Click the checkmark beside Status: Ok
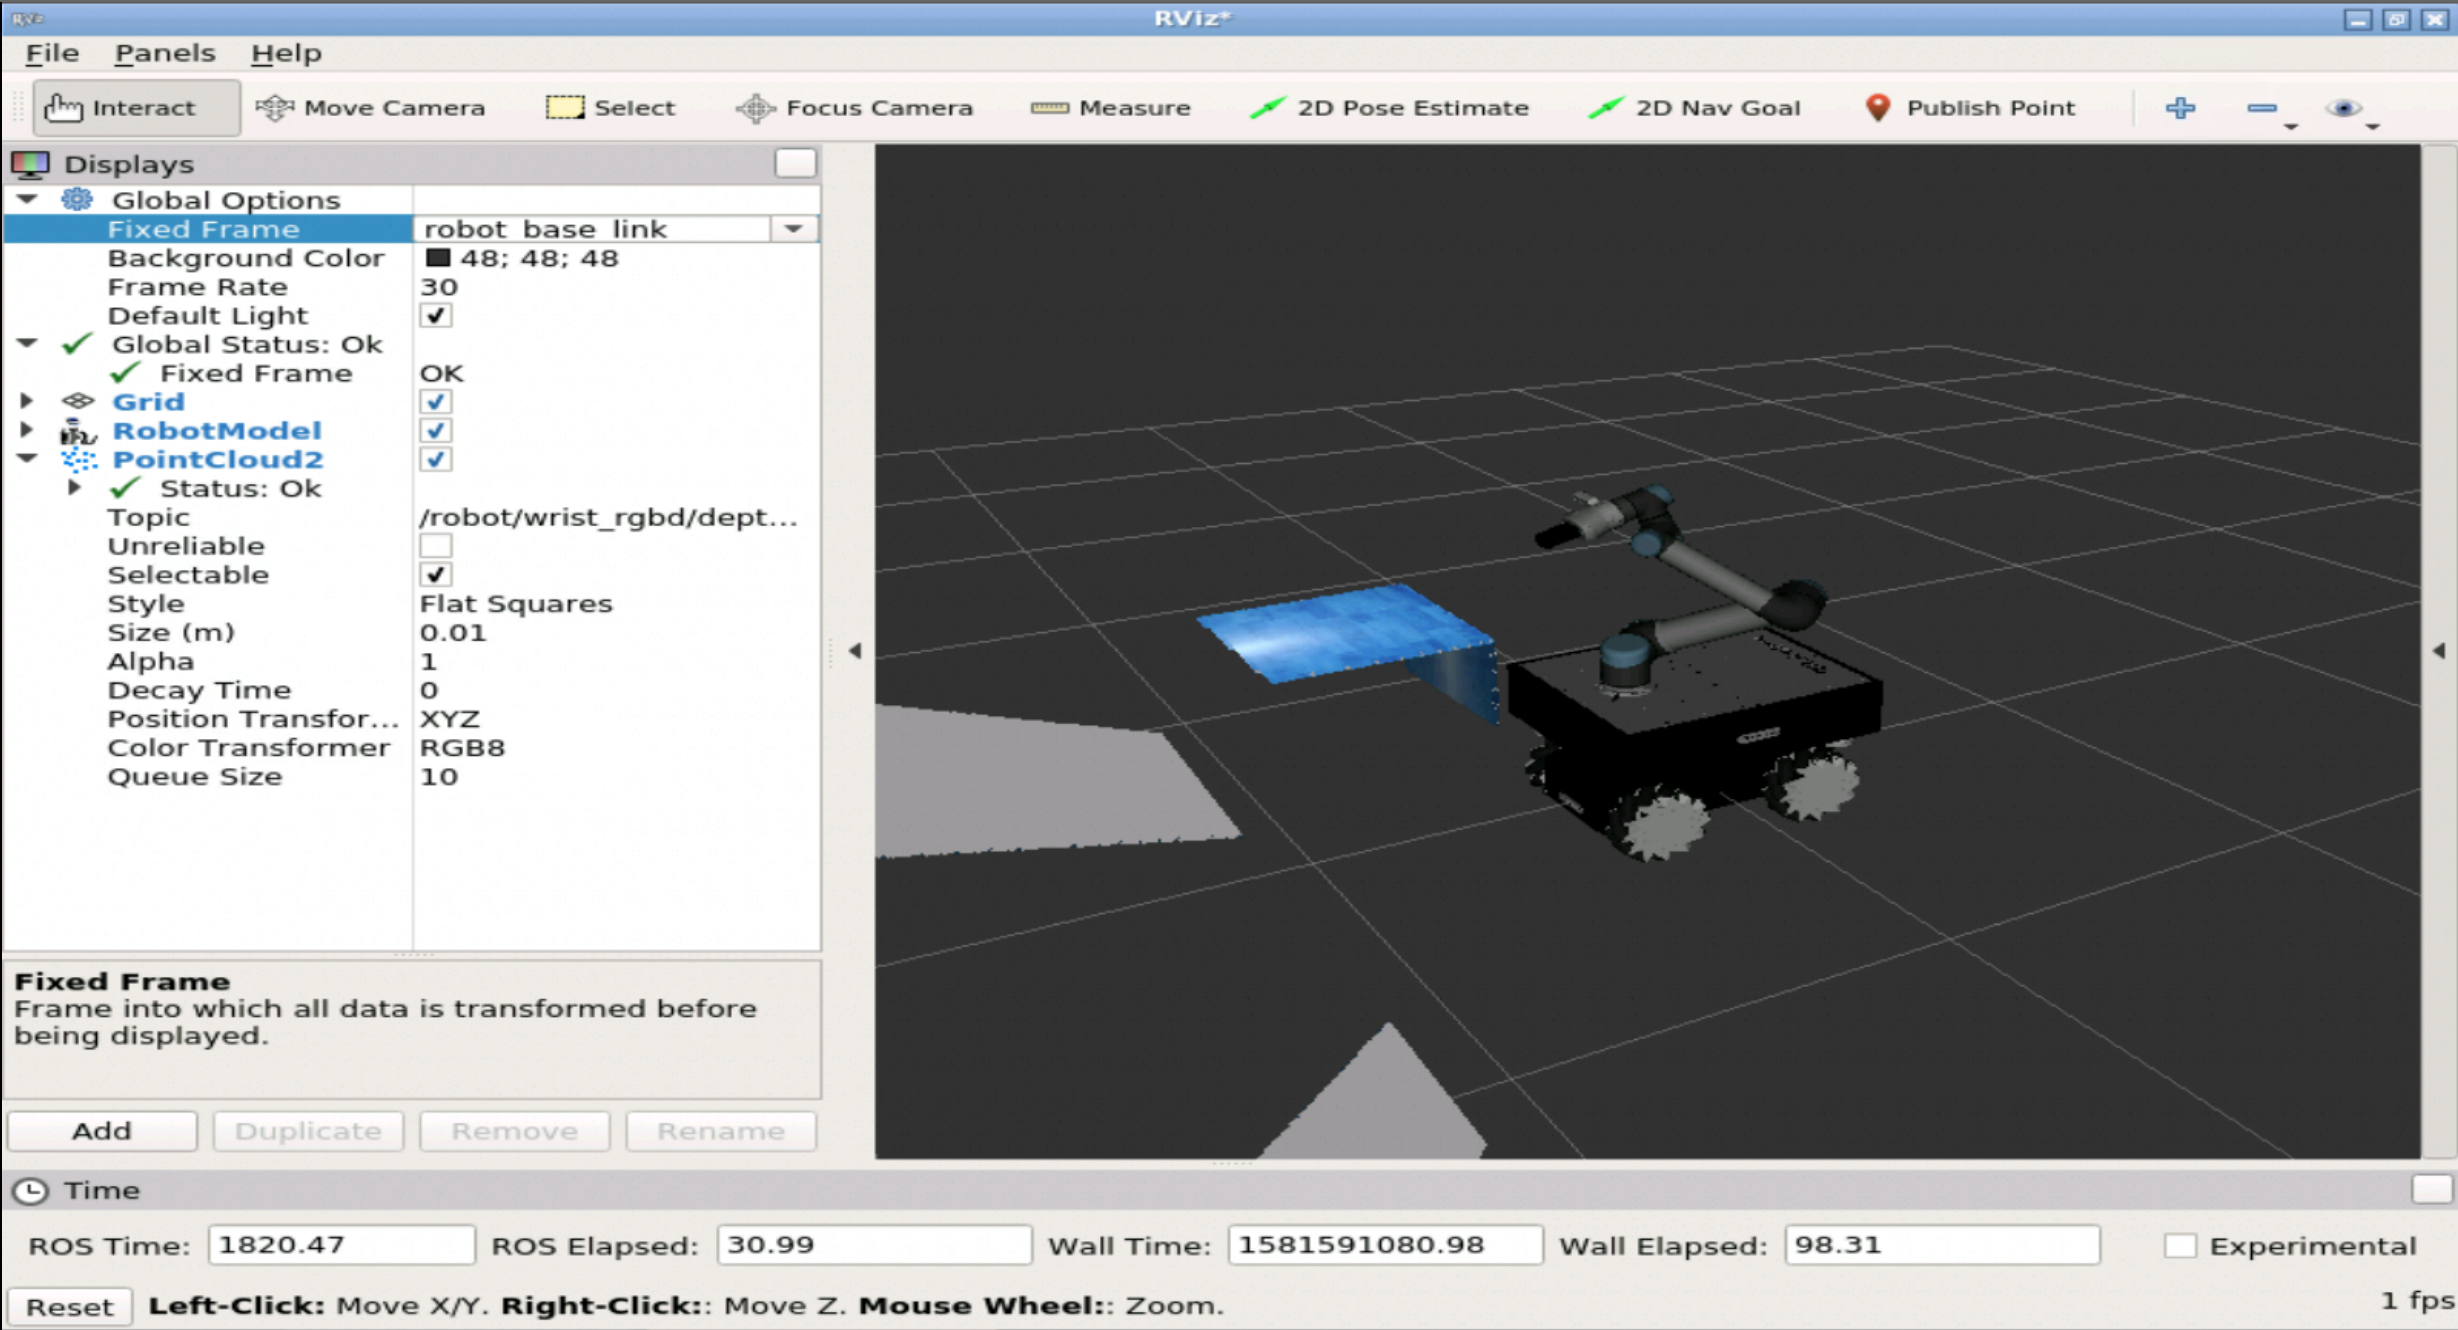The image size is (2458, 1330). coord(126,488)
